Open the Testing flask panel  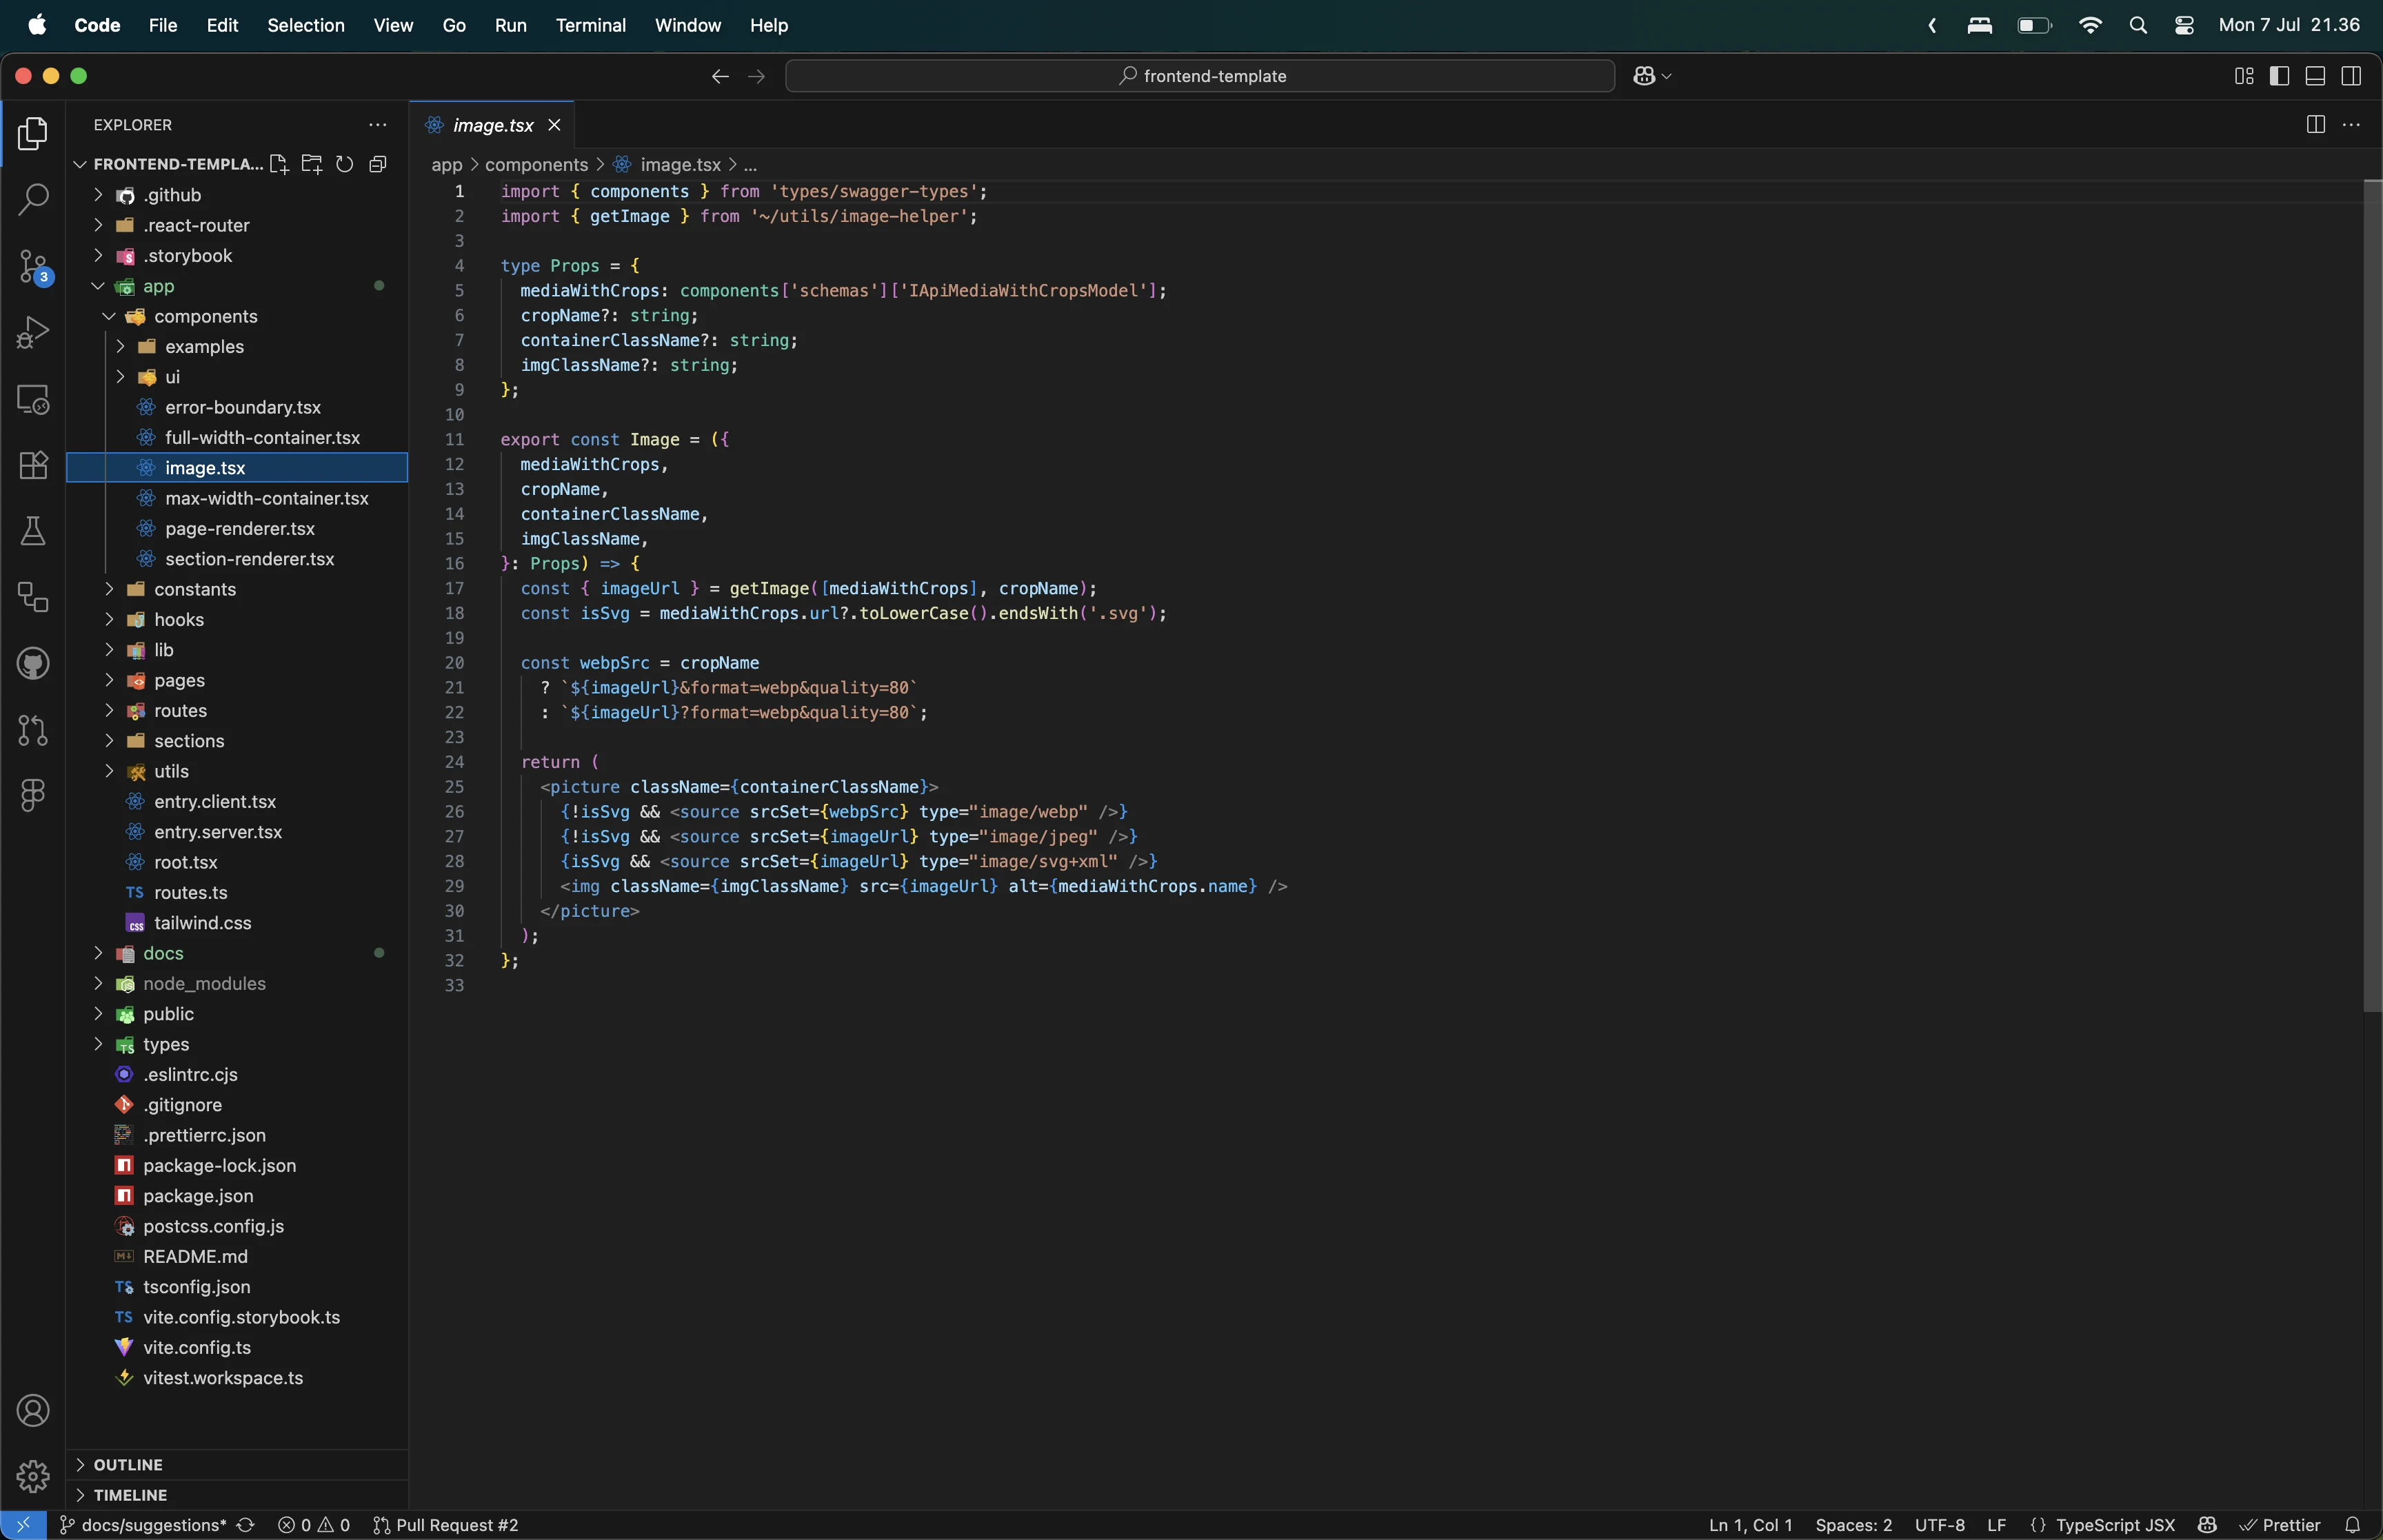[x=34, y=530]
